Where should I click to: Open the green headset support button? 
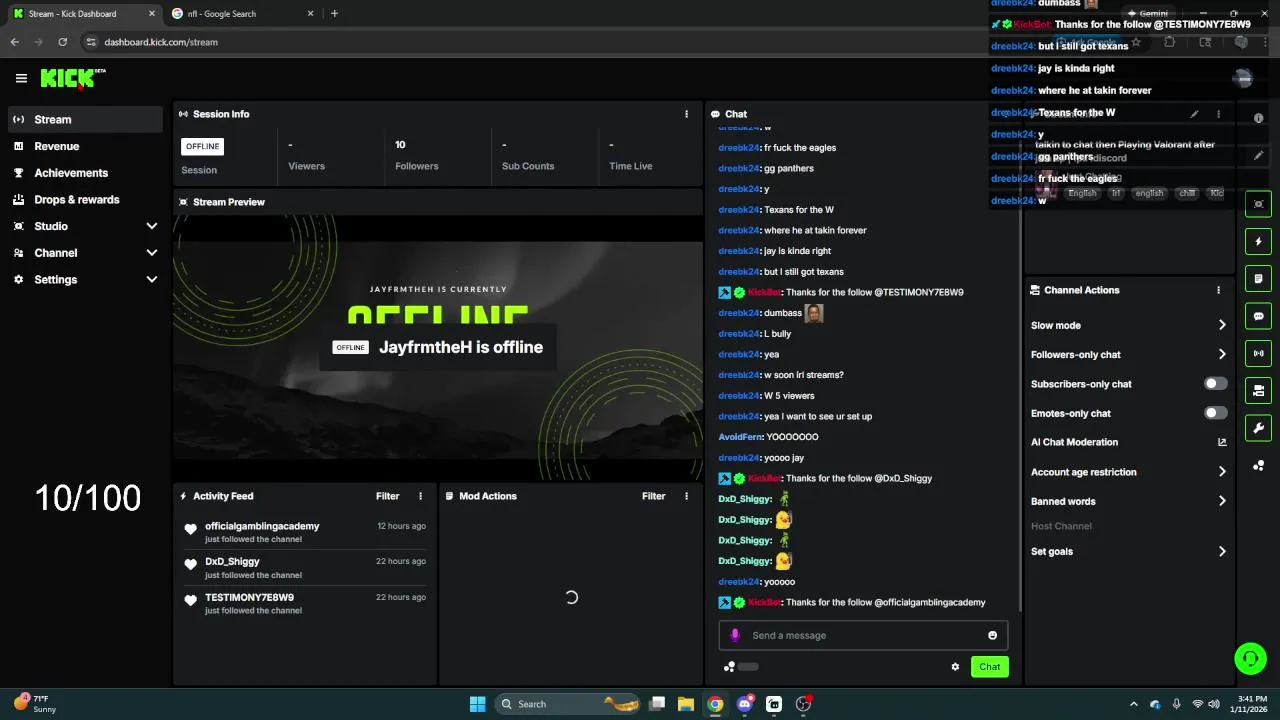(x=1250, y=658)
